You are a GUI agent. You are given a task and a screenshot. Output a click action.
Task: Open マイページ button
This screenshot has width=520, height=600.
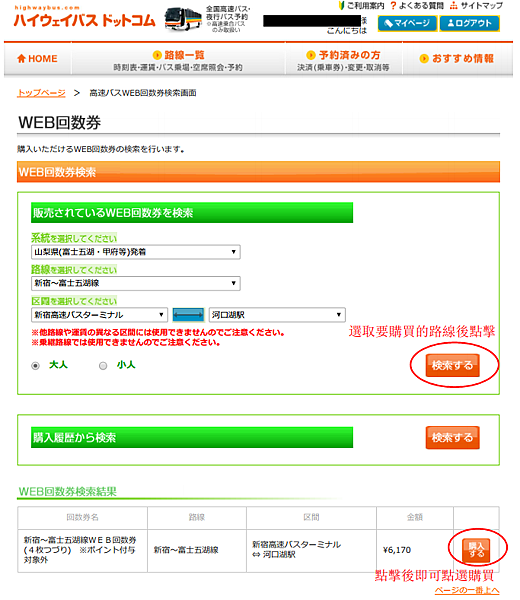(x=407, y=23)
